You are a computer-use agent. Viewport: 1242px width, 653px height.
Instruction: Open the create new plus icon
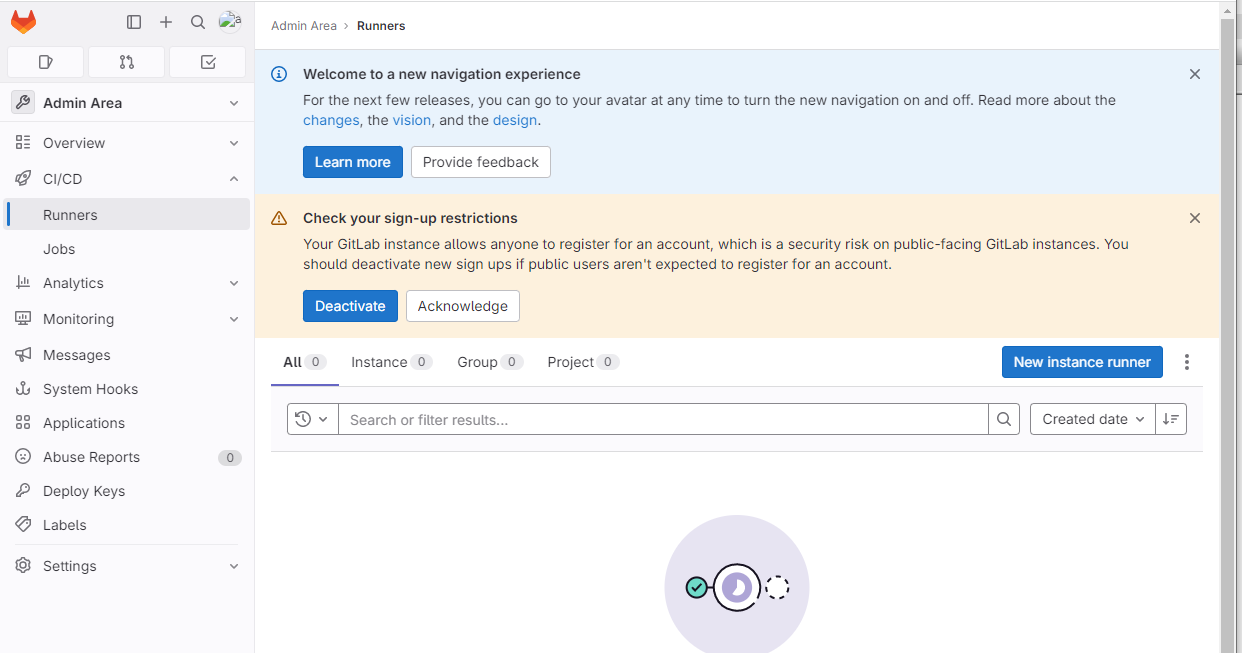tap(166, 21)
